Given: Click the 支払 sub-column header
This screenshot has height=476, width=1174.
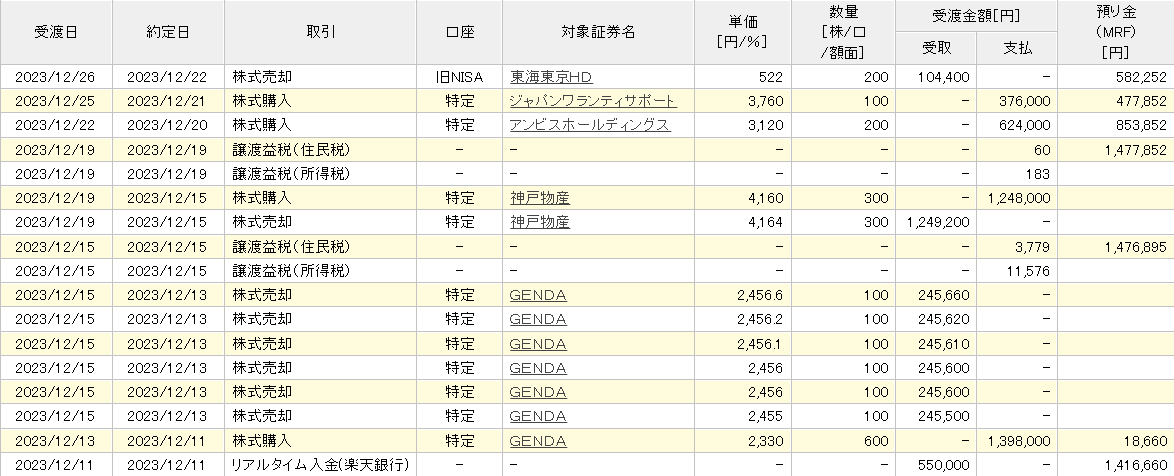Looking at the screenshot, I should (1017, 48).
